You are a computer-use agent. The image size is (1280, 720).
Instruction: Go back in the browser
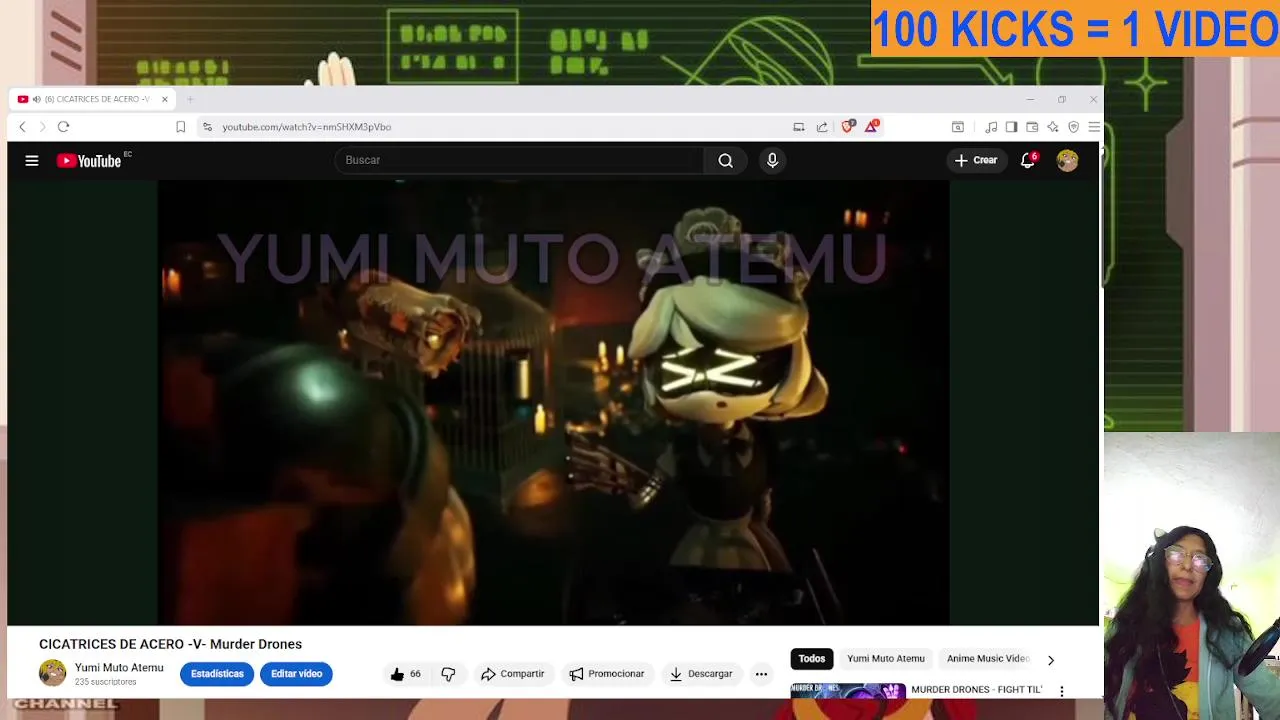coord(22,127)
